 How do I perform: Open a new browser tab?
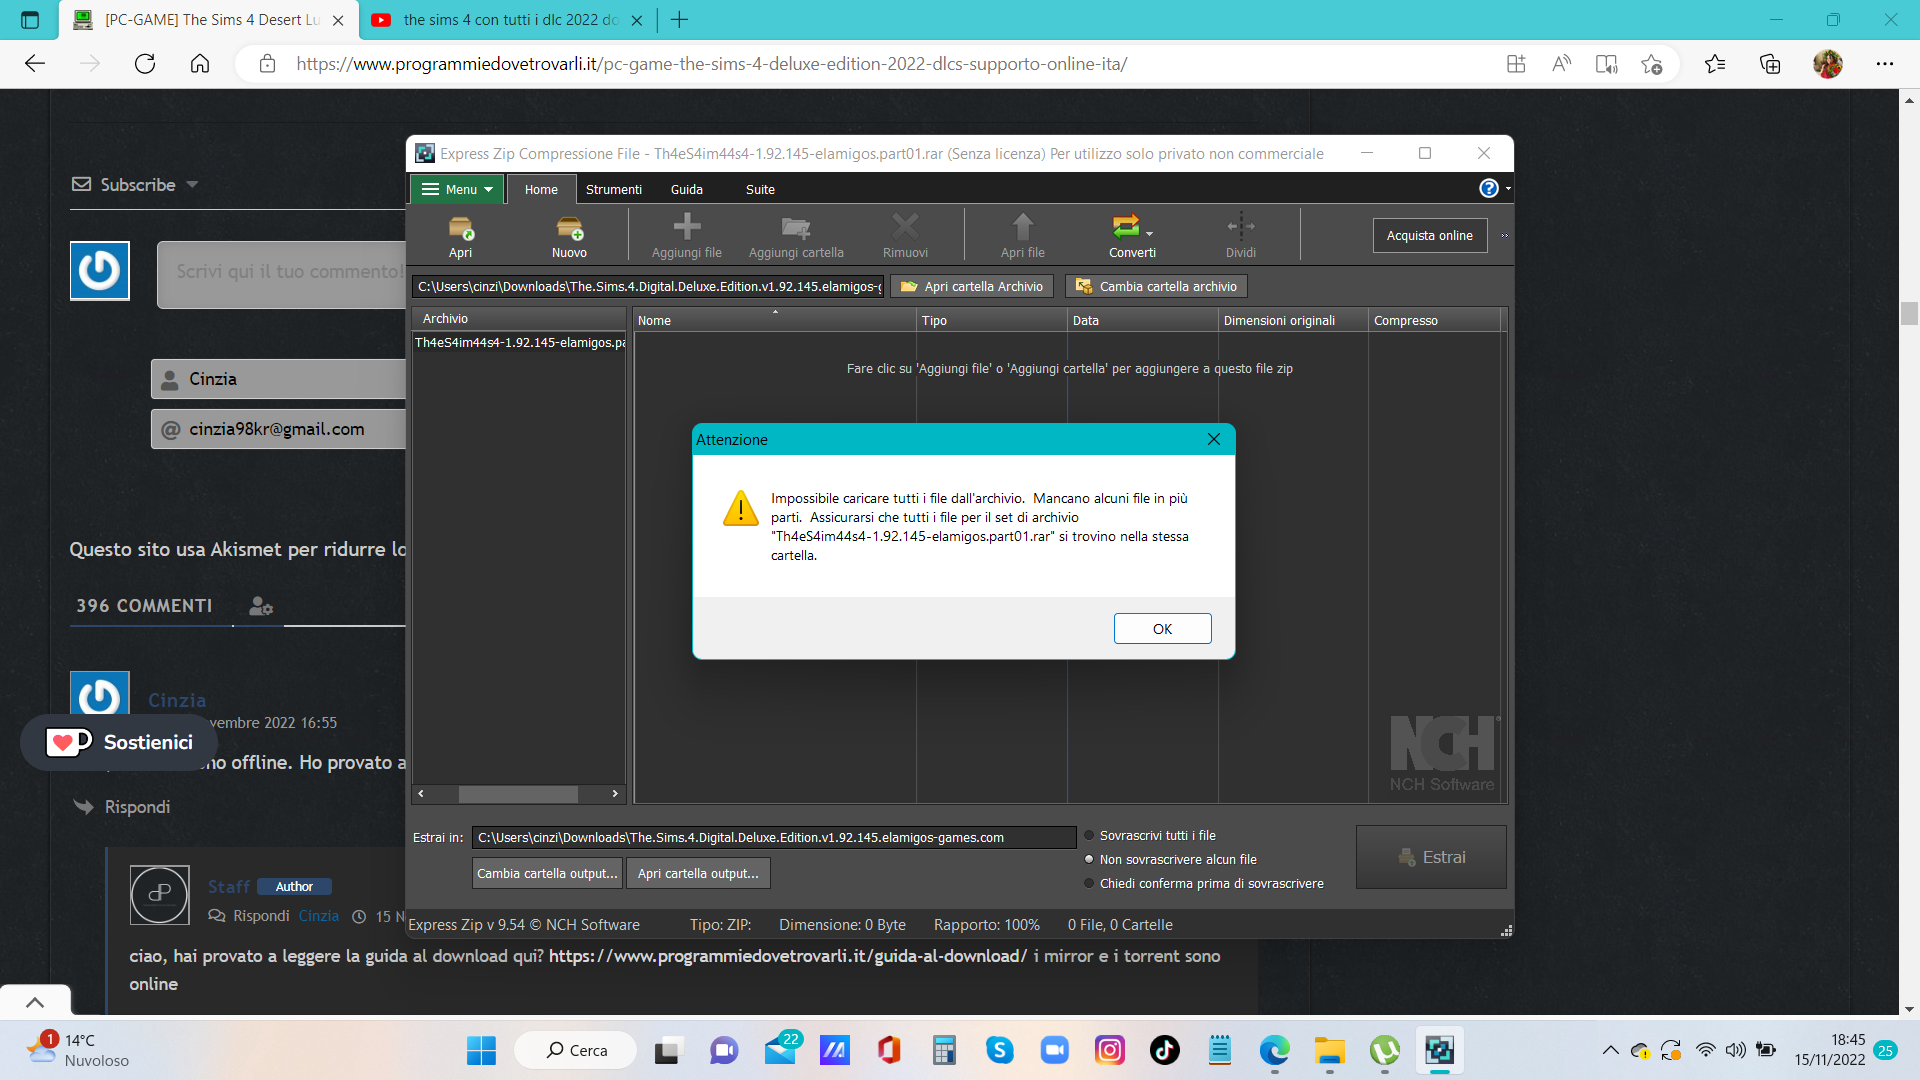click(680, 20)
